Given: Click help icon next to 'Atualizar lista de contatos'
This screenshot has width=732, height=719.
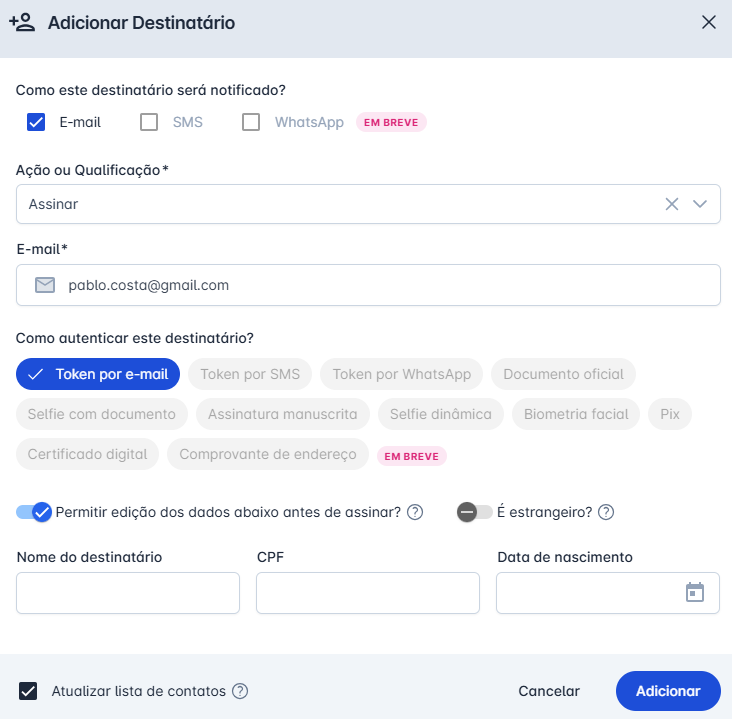Looking at the screenshot, I should 240,691.
